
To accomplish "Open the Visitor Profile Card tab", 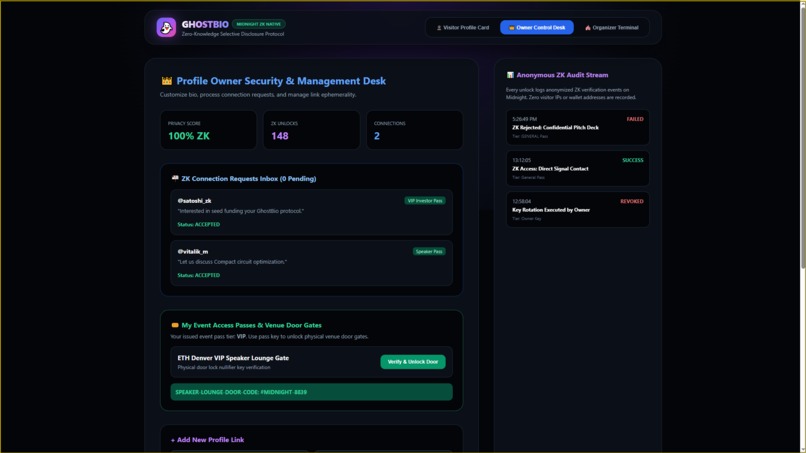I will coord(463,28).
